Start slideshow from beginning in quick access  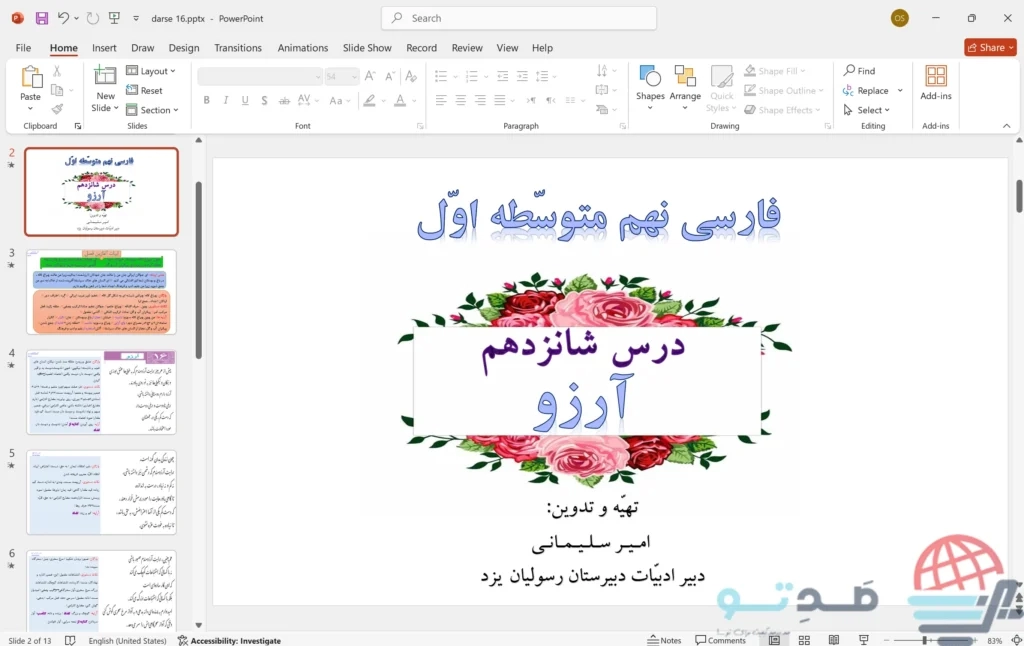(114, 18)
